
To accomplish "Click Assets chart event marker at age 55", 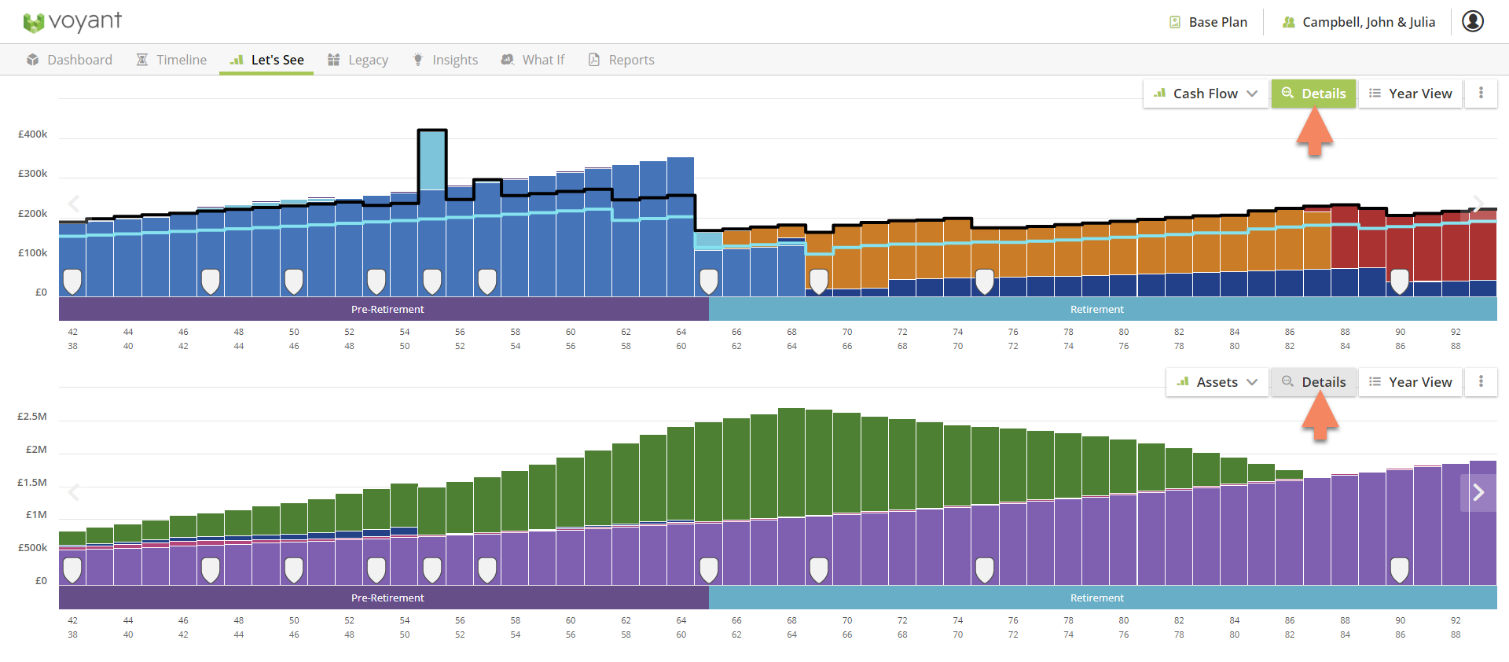I will (x=432, y=570).
